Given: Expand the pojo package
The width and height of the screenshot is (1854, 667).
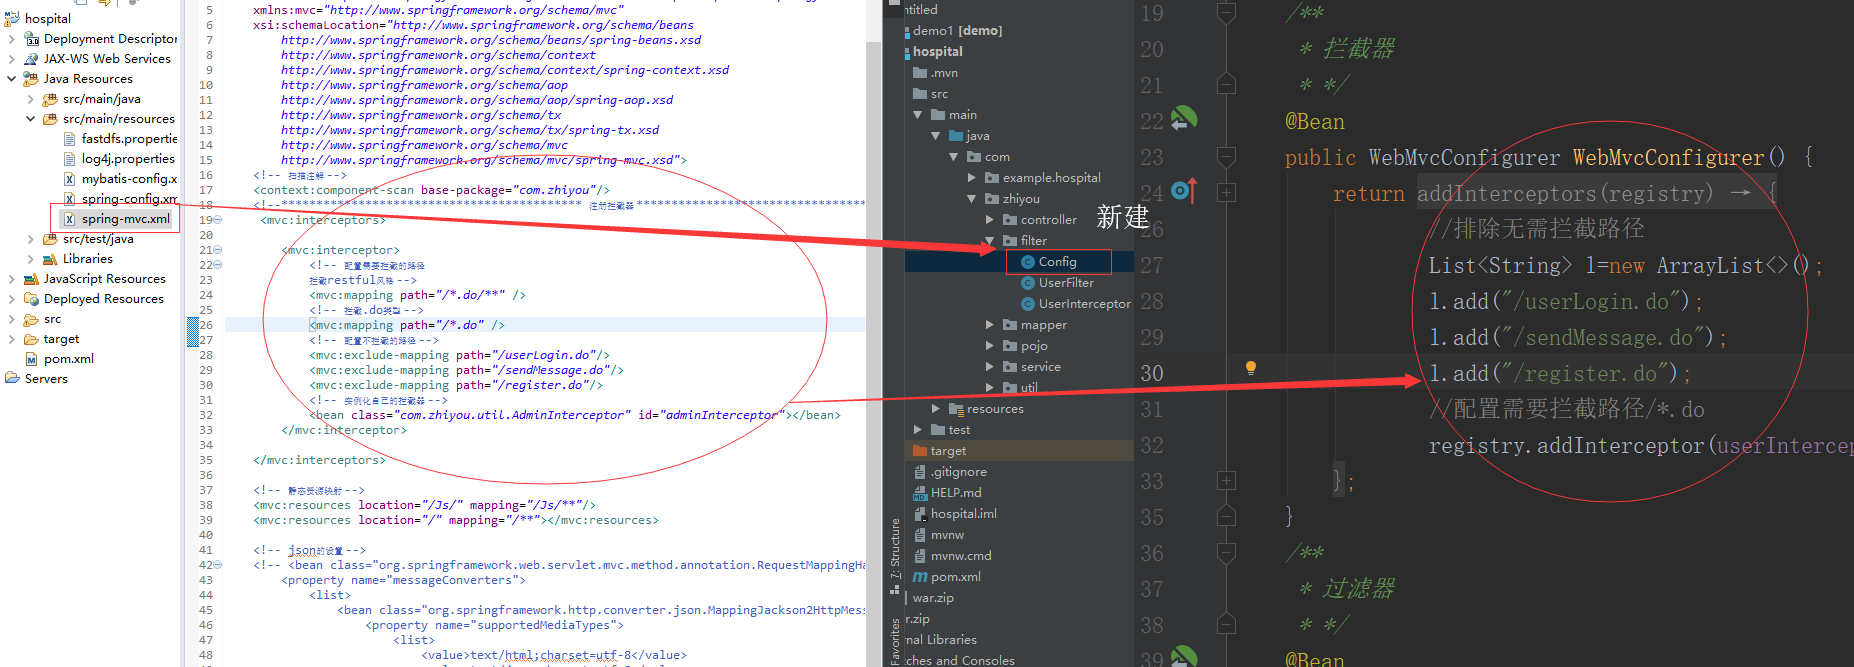Looking at the screenshot, I should click(x=990, y=346).
